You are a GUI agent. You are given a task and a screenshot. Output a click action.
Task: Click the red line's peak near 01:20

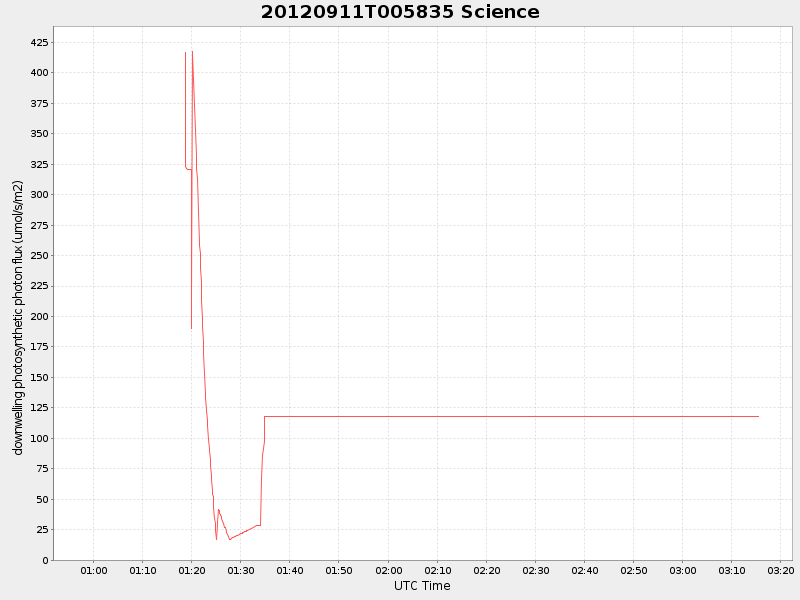(x=192, y=52)
